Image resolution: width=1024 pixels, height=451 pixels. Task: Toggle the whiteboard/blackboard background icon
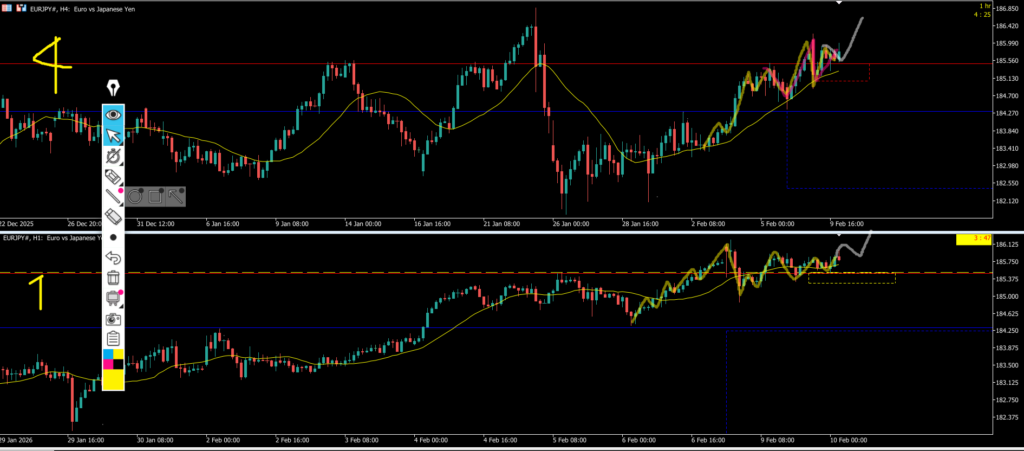(113, 298)
